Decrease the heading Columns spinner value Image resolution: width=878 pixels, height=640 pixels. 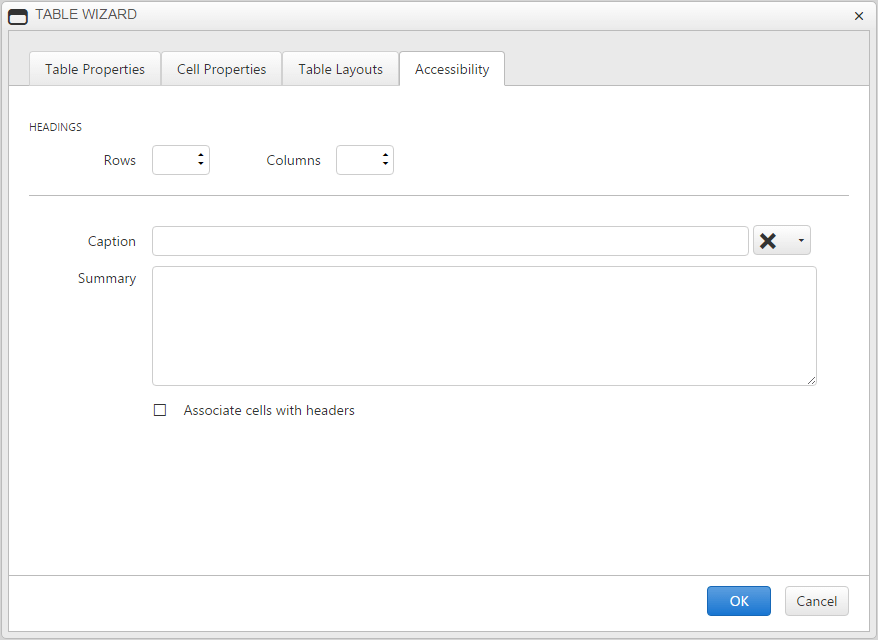(x=385, y=164)
